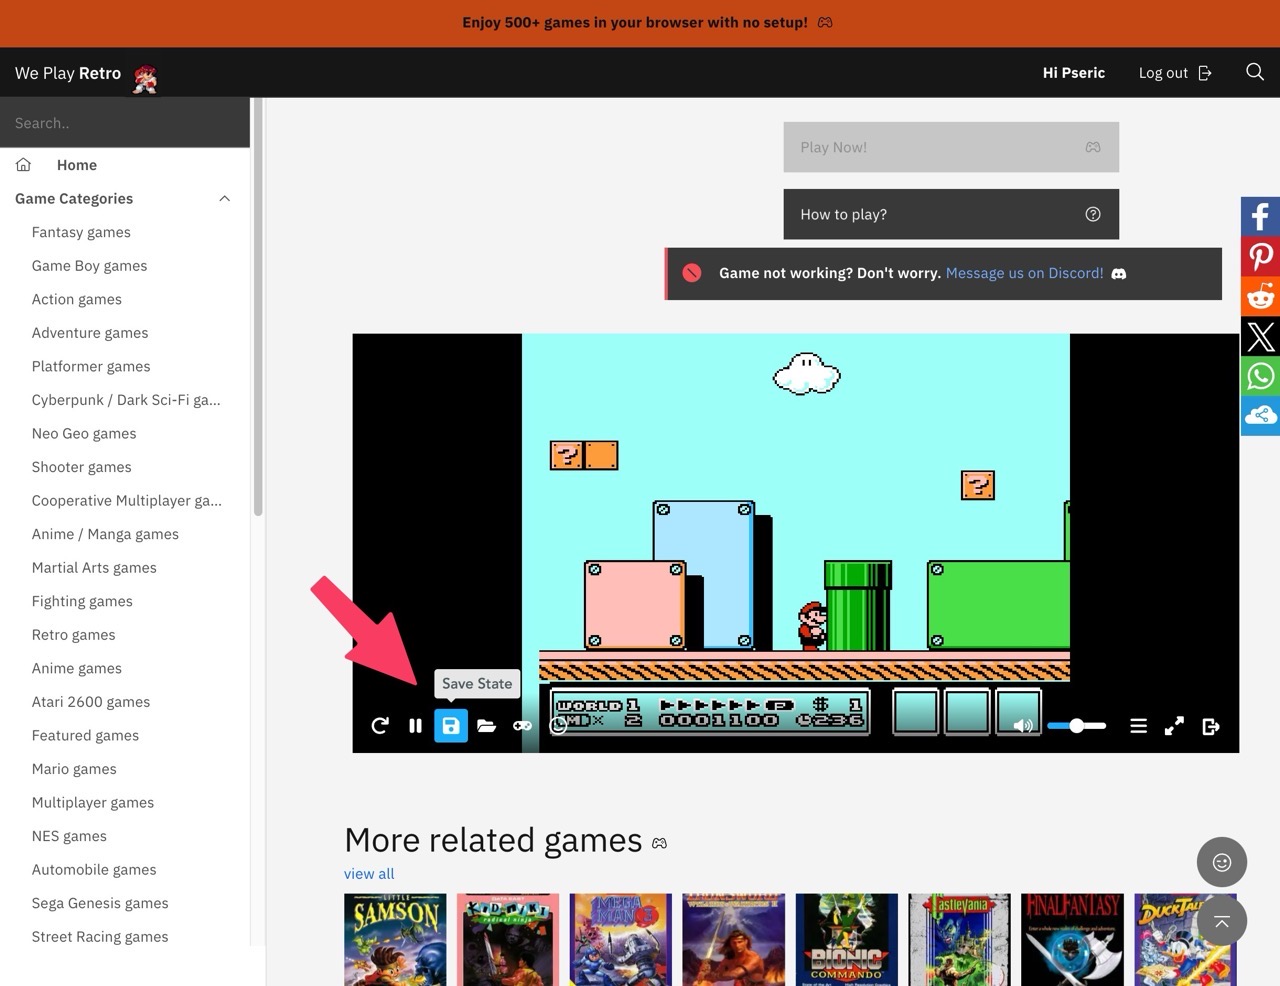Image resolution: width=1280 pixels, height=986 pixels.
Task: Open Action games category
Action: 77,299
